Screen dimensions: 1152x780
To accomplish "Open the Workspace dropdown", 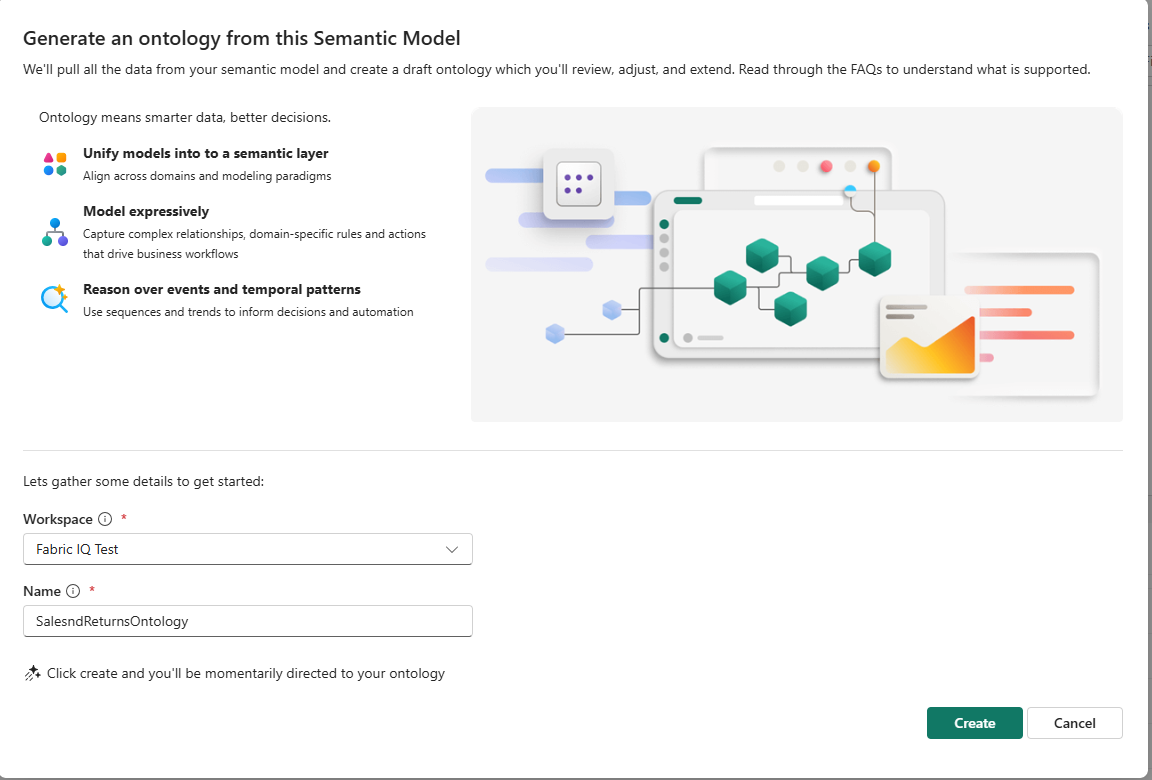I will point(247,549).
